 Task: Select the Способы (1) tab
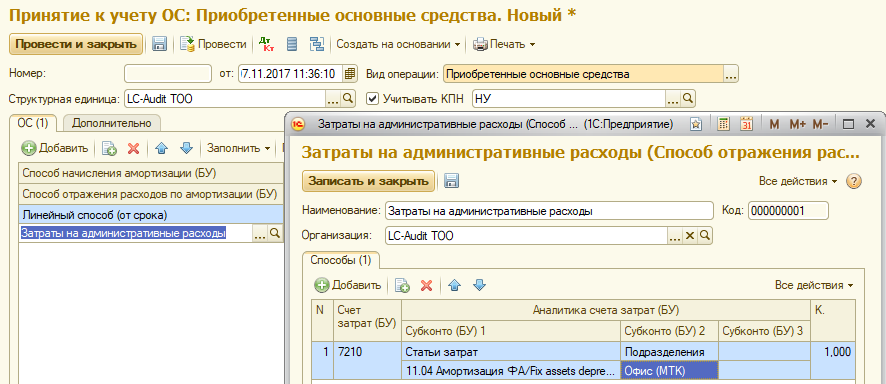(x=341, y=260)
